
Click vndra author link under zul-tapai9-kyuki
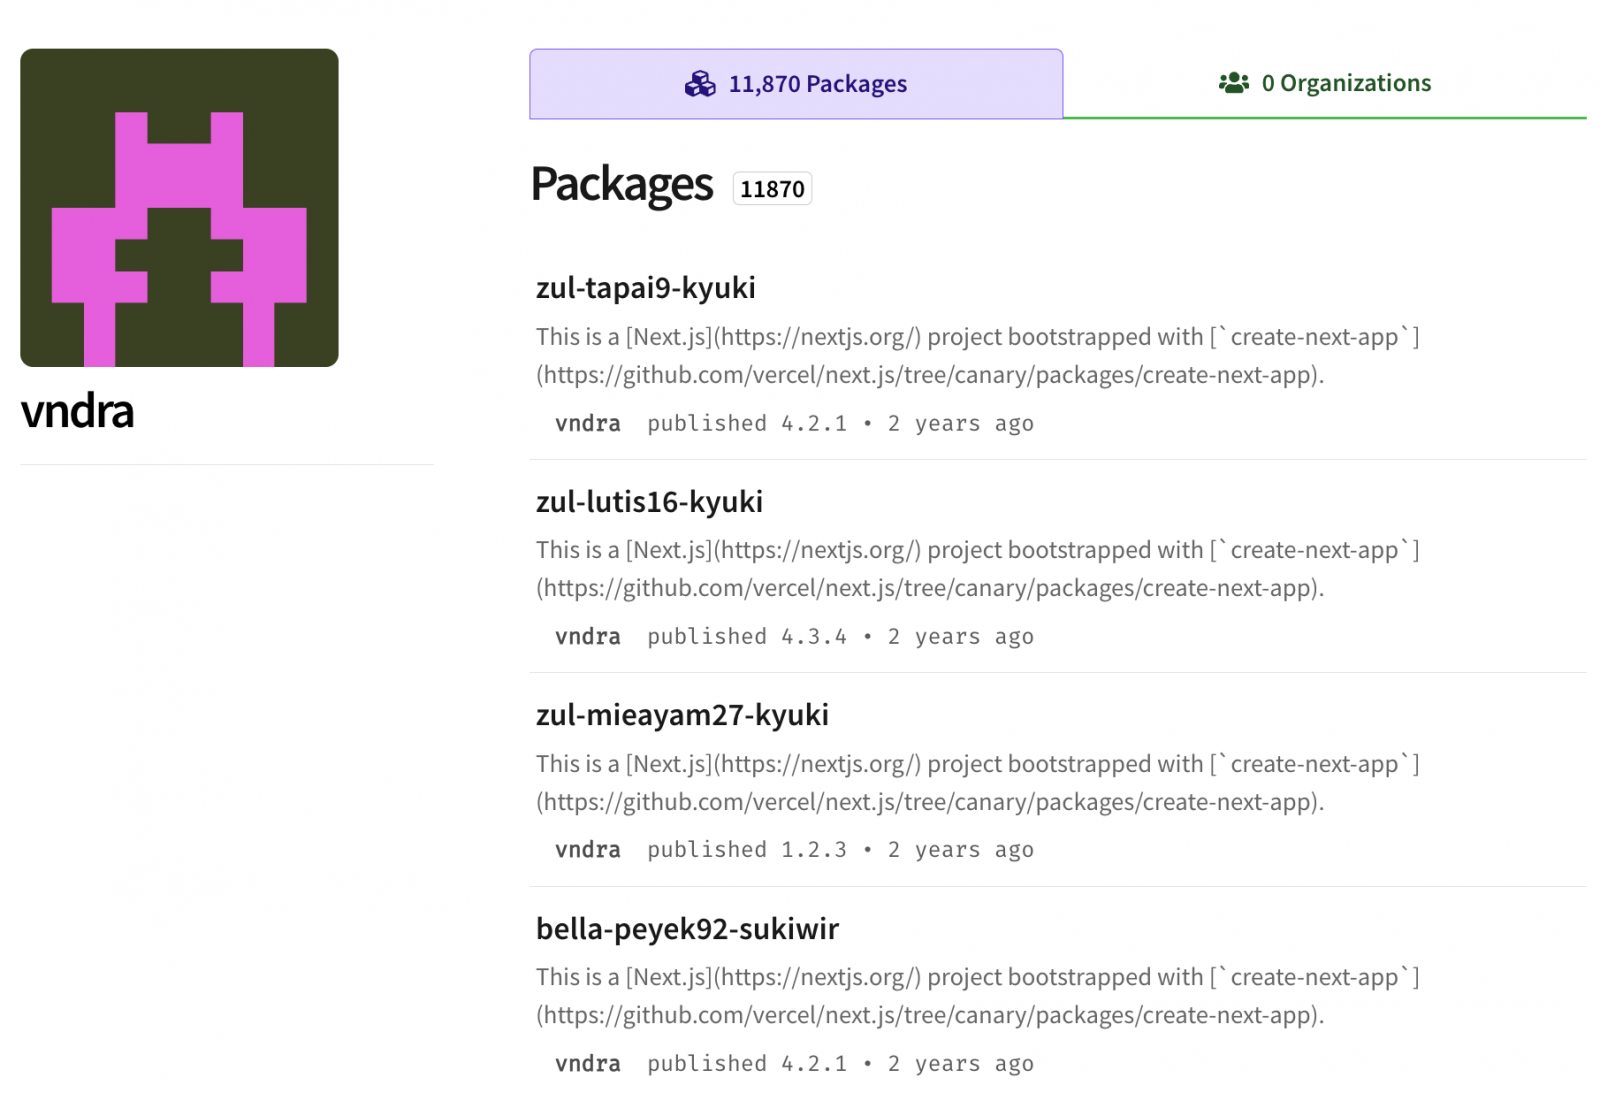[587, 424]
